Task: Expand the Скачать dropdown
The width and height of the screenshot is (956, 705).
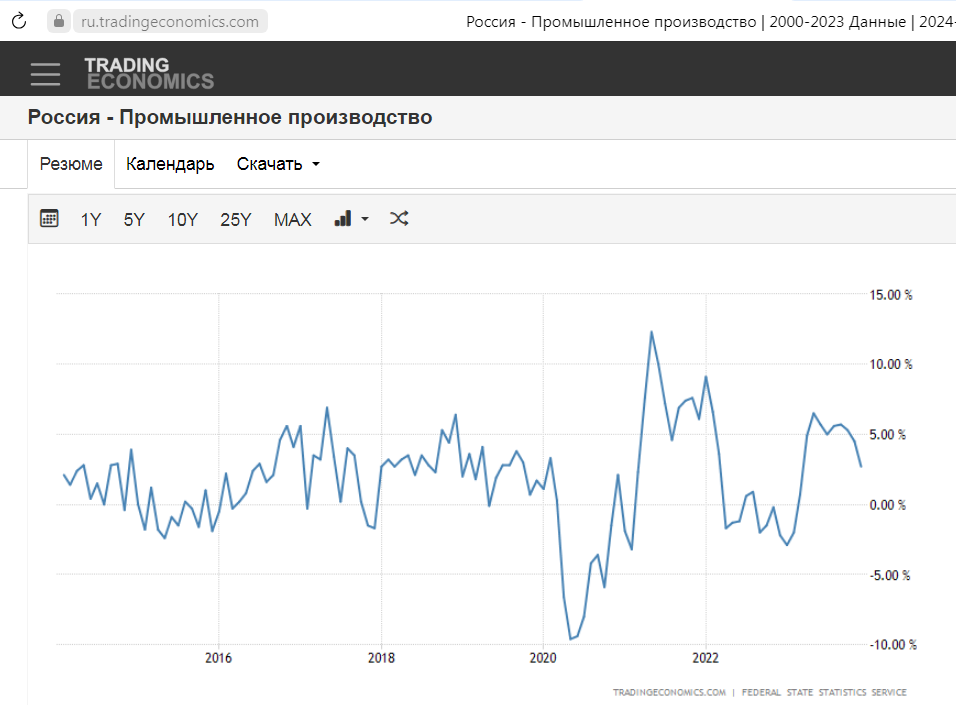Action: coord(278,164)
